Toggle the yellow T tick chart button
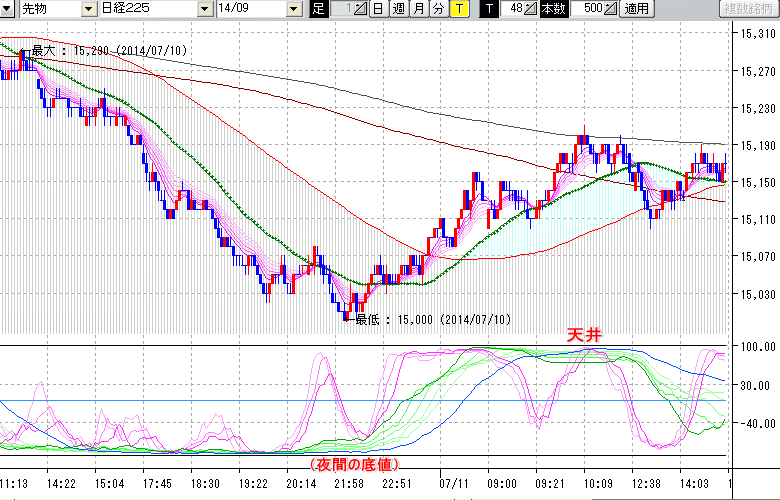Image resolution: width=780 pixels, height=500 pixels. [x=458, y=9]
